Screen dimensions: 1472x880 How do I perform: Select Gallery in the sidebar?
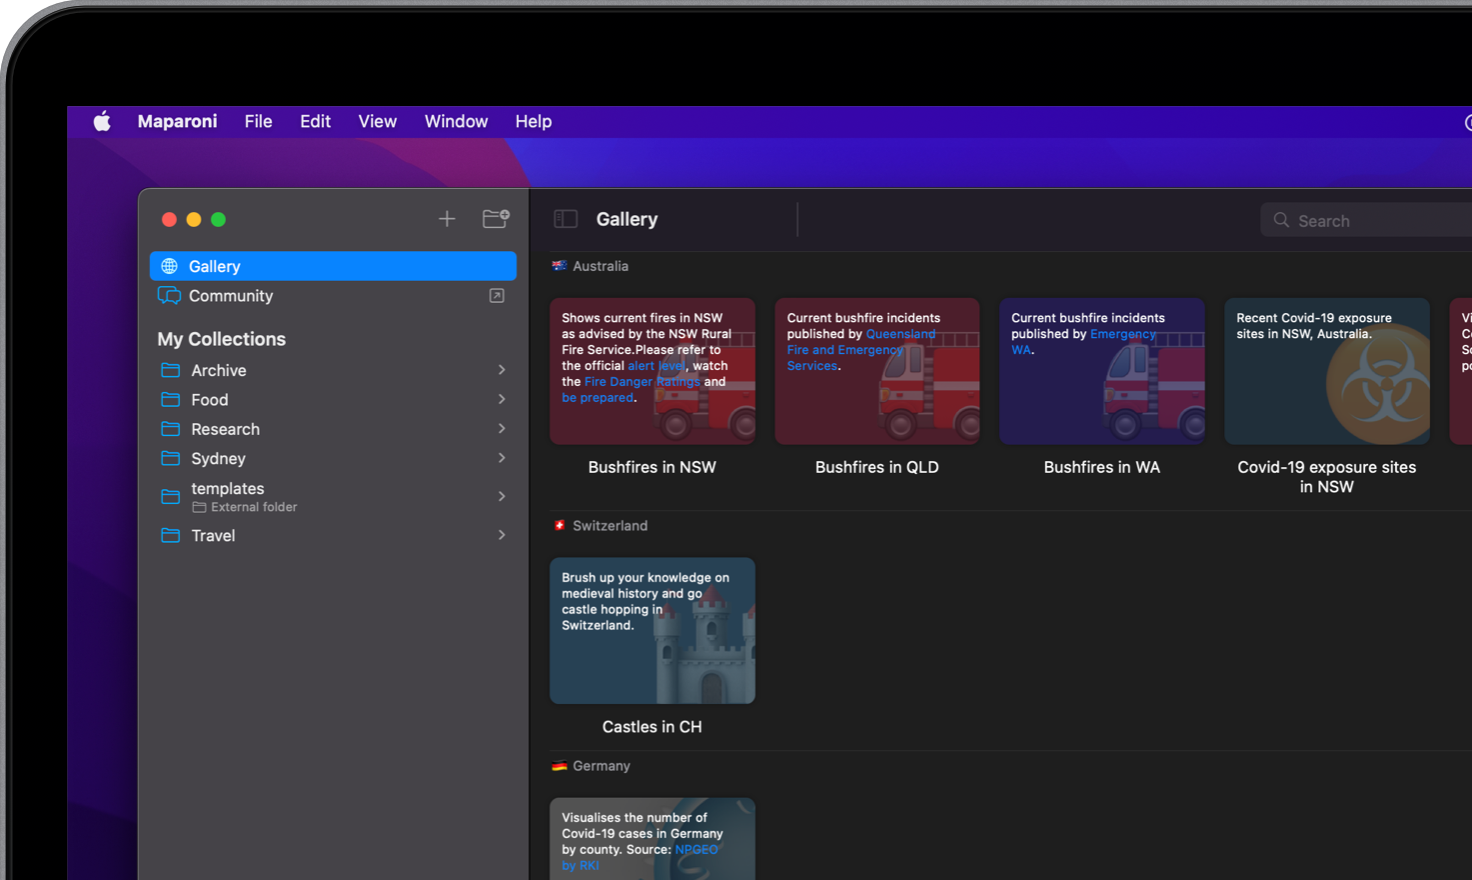pos(333,266)
